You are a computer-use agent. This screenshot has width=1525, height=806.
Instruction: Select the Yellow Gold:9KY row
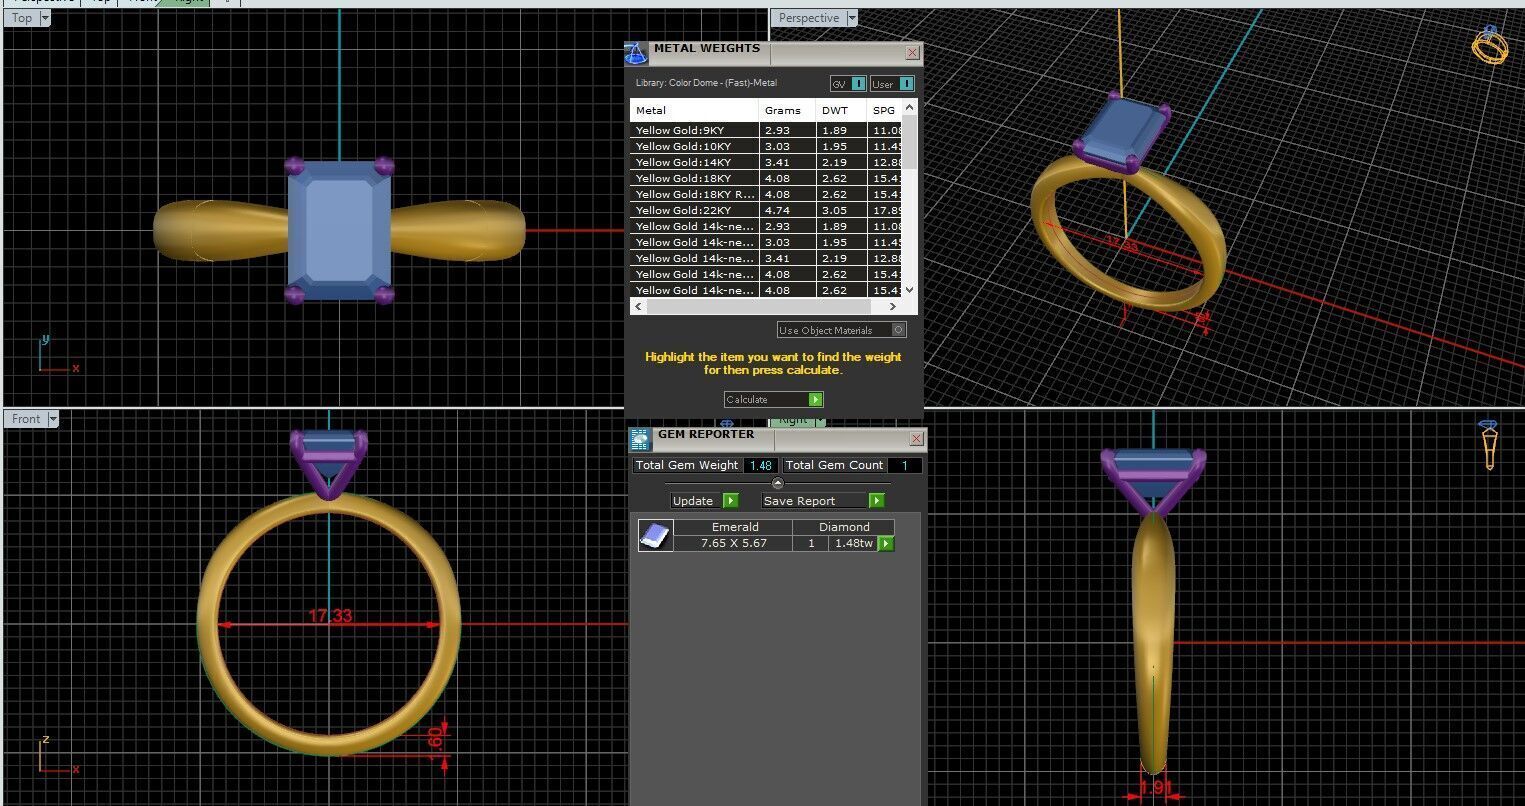tap(766, 130)
